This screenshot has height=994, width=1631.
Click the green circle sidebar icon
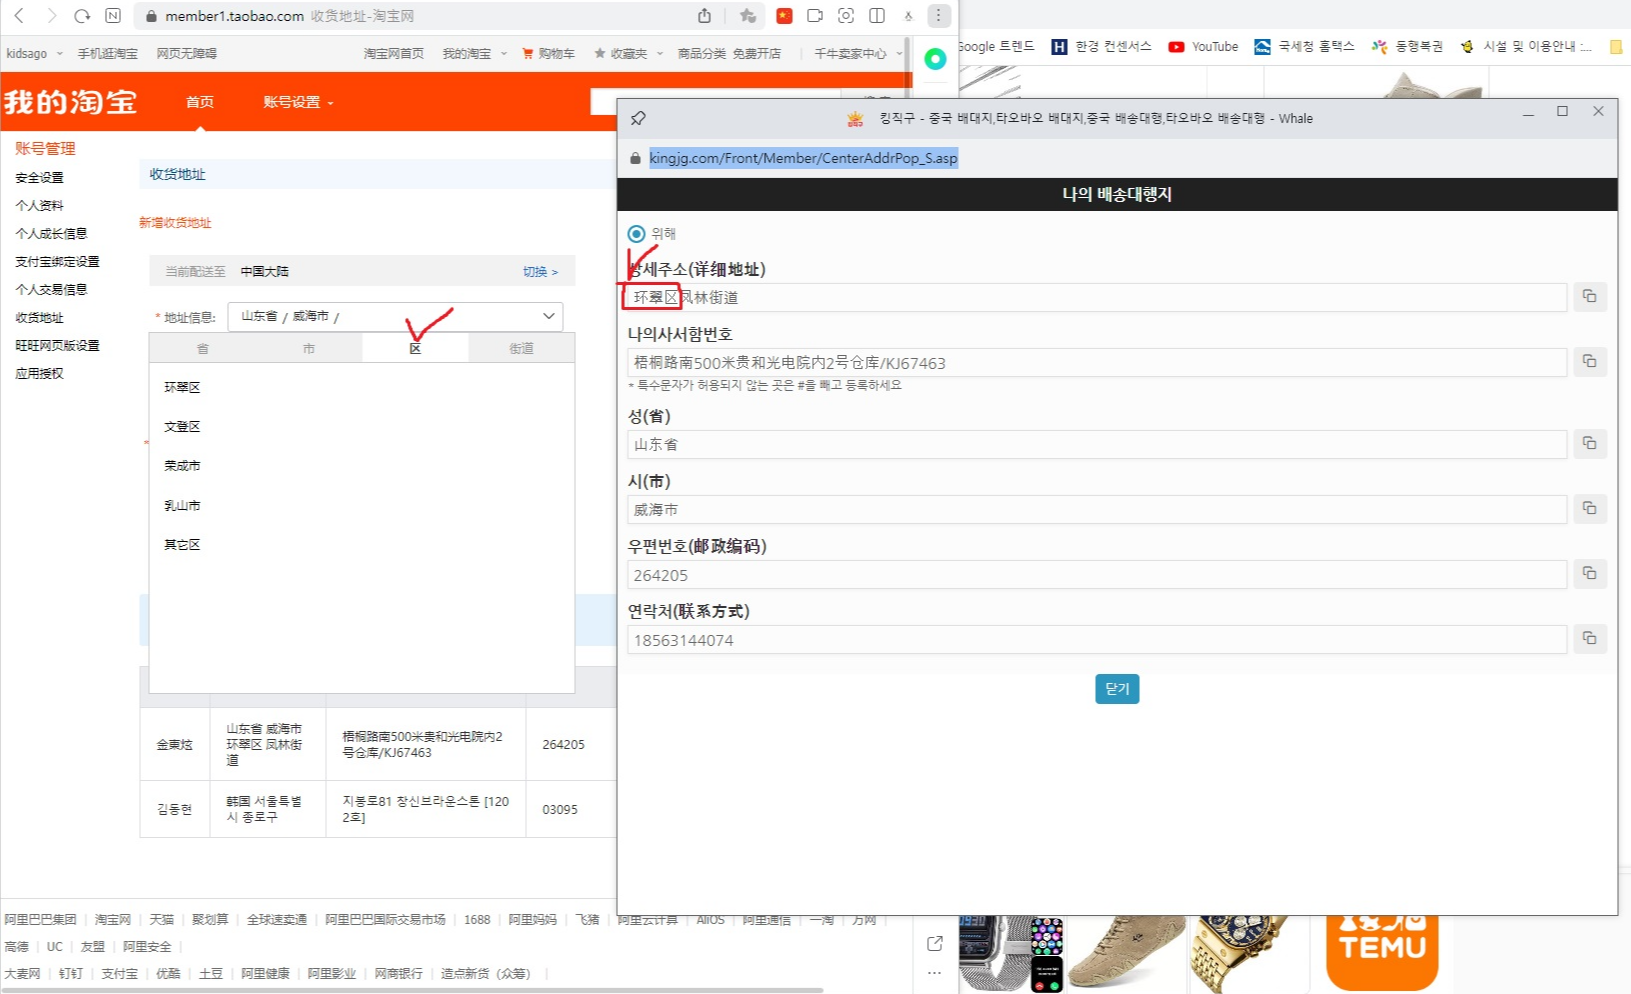point(935,59)
